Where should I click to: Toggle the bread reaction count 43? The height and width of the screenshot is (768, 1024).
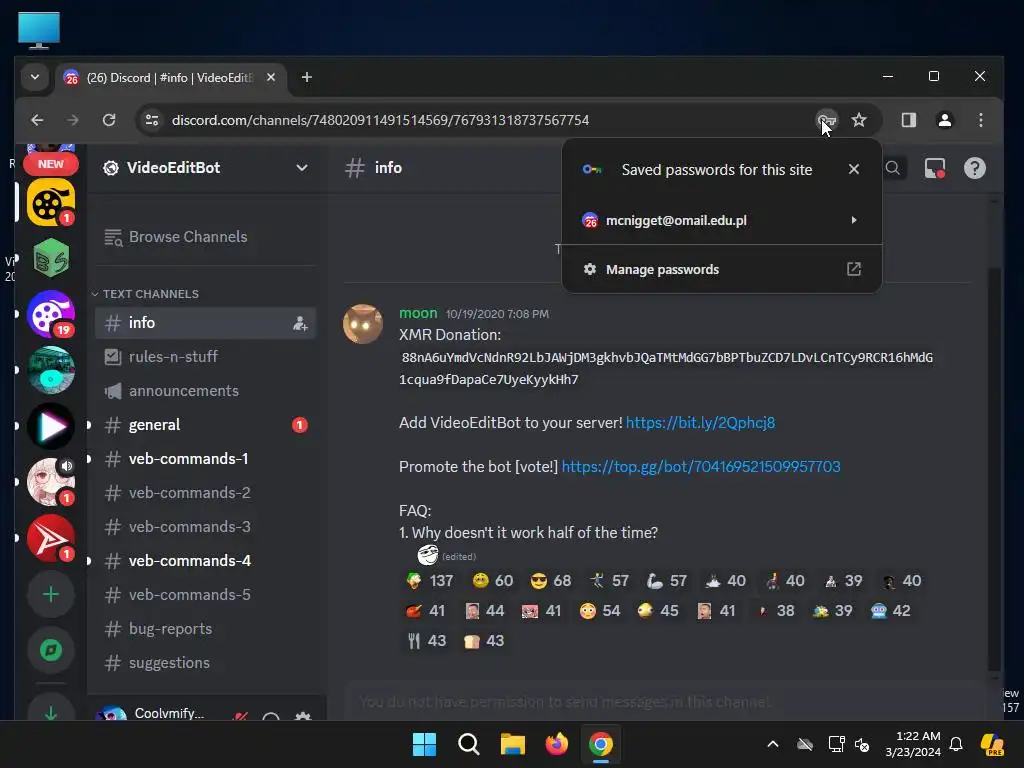484,641
